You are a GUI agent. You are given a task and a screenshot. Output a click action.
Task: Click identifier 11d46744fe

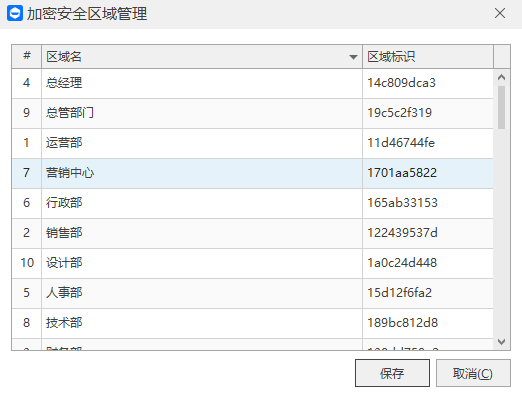(401, 143)
